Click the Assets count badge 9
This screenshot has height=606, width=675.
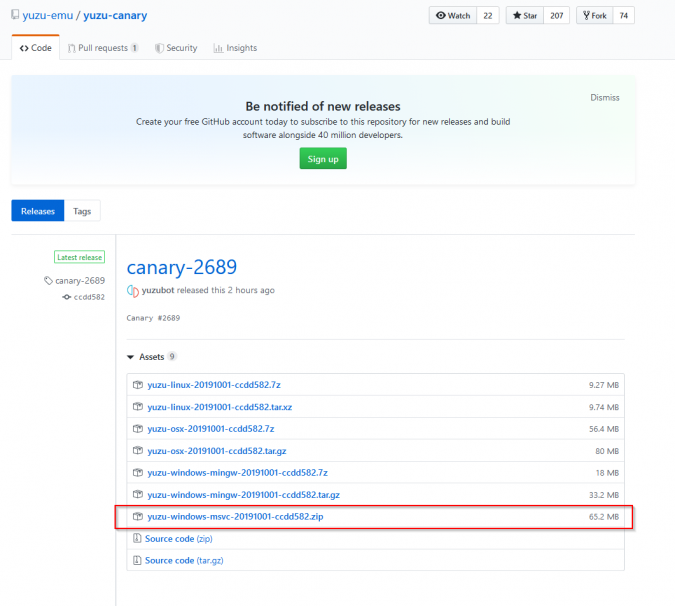point(172,356)
